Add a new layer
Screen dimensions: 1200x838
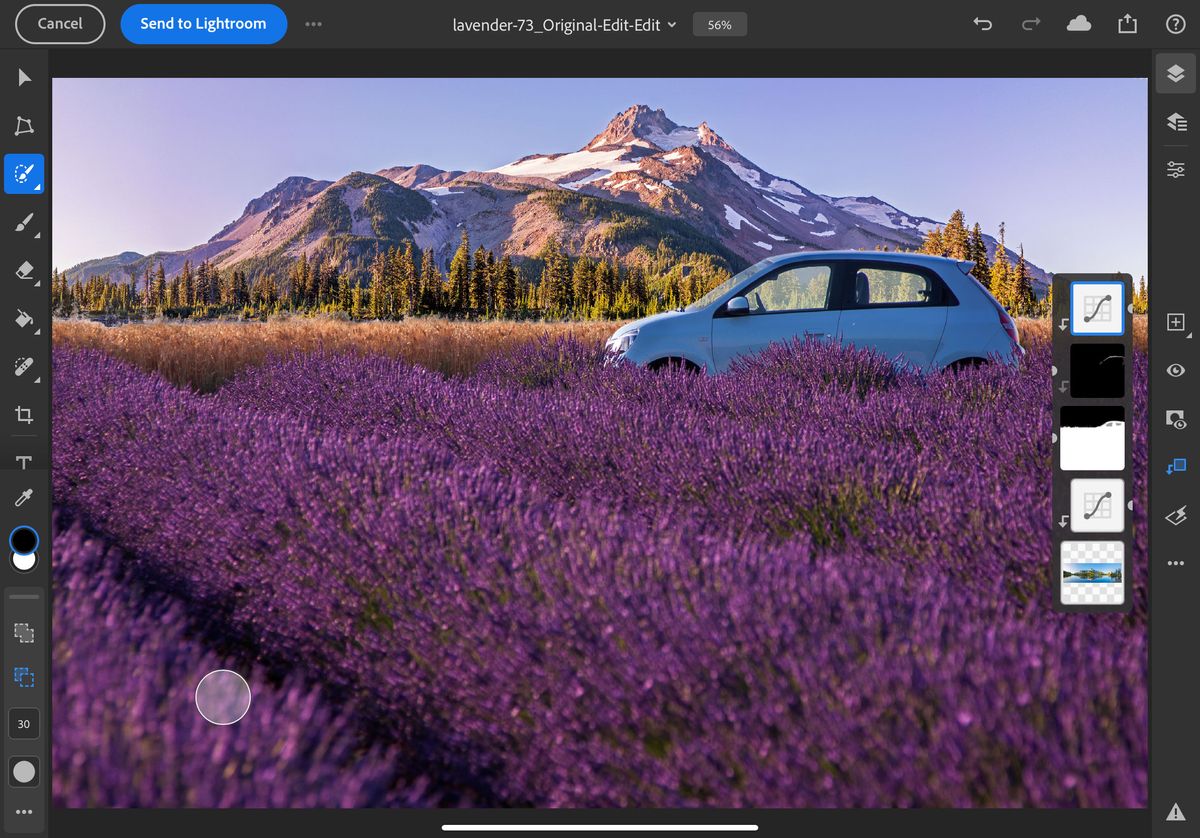click(x=1175, y=322)
